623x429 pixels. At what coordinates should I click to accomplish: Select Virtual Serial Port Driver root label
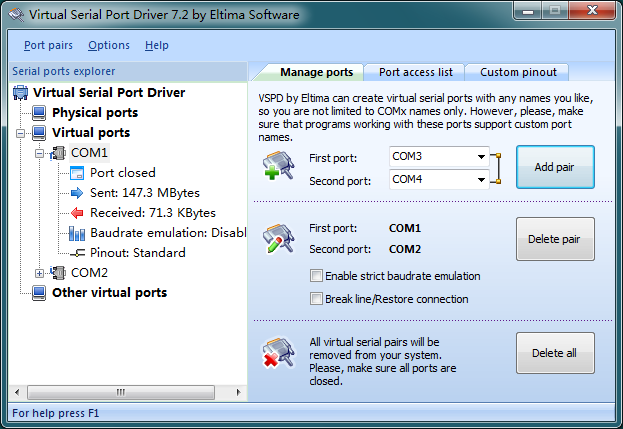pos(109,93)
